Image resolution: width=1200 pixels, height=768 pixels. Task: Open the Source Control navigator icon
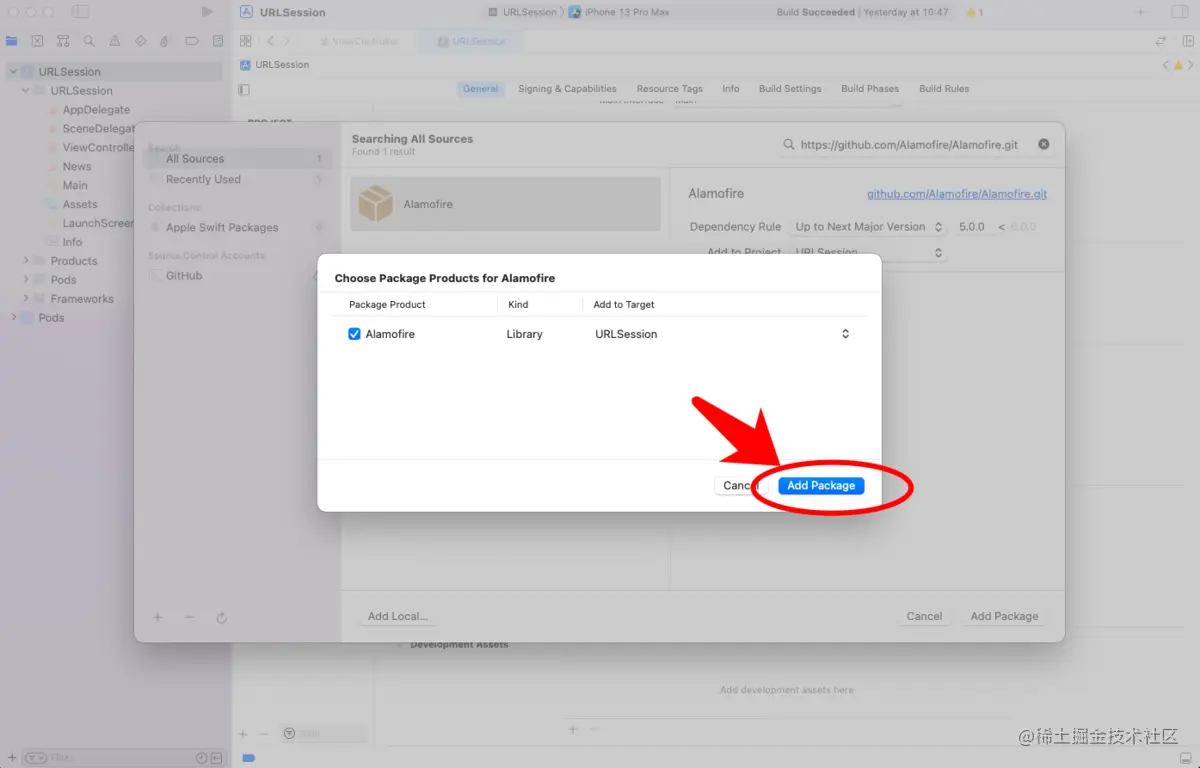tap(37, 41)
